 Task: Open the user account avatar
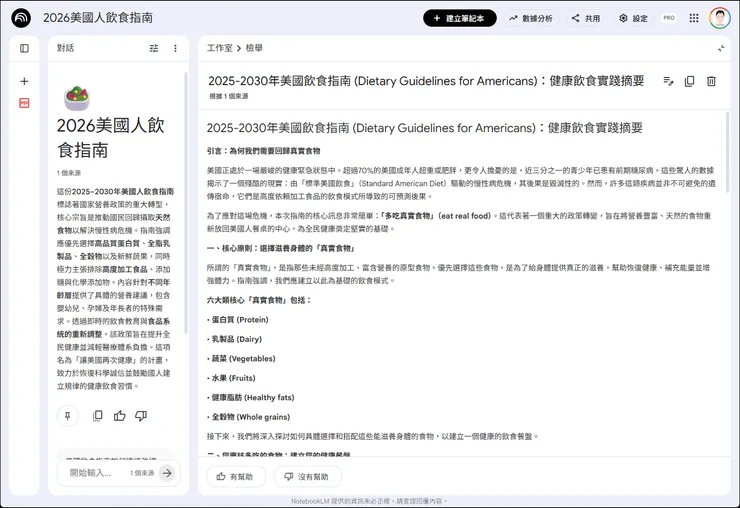719,18
